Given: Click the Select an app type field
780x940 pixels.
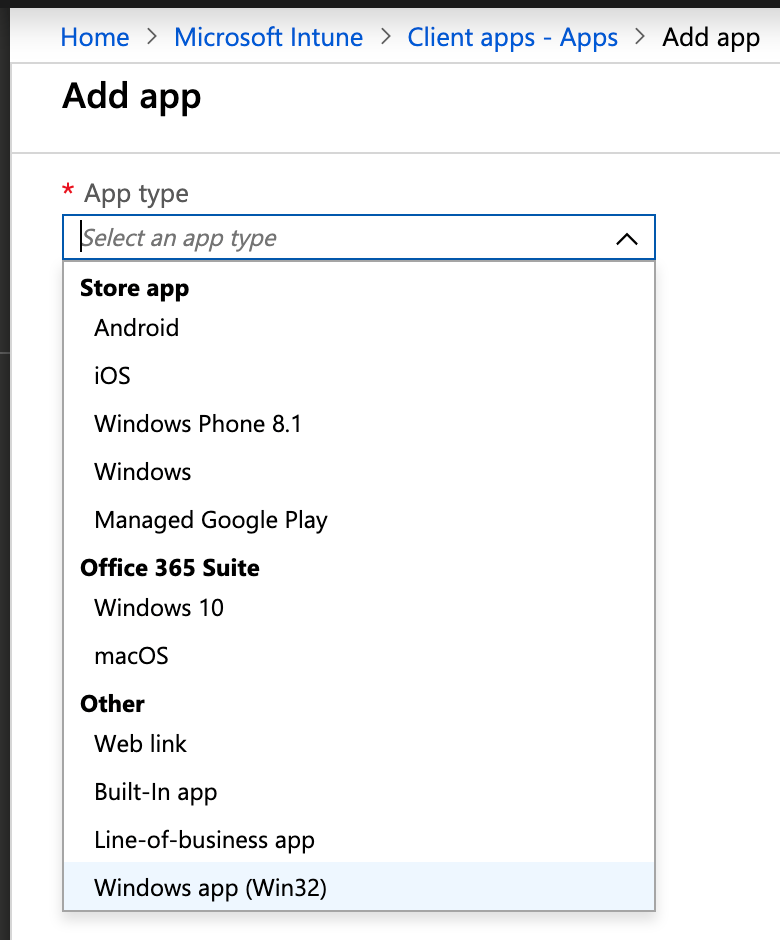Looking at the screenshot, I should click(x=359, y=237).
